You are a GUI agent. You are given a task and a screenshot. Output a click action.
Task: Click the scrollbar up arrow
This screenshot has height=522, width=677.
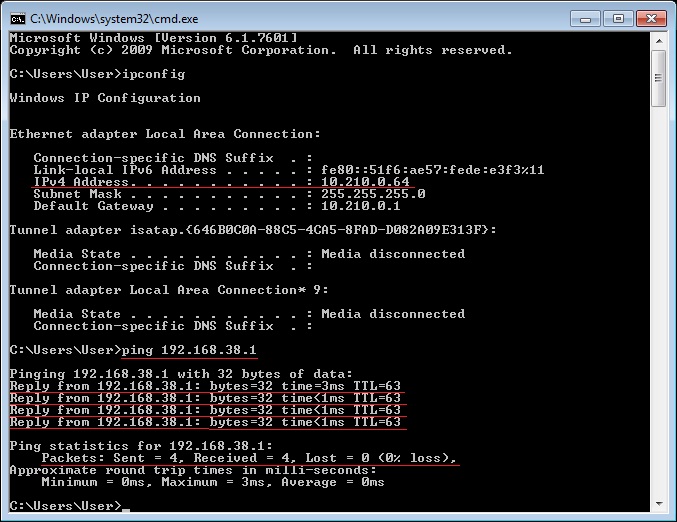pos(659,39)
